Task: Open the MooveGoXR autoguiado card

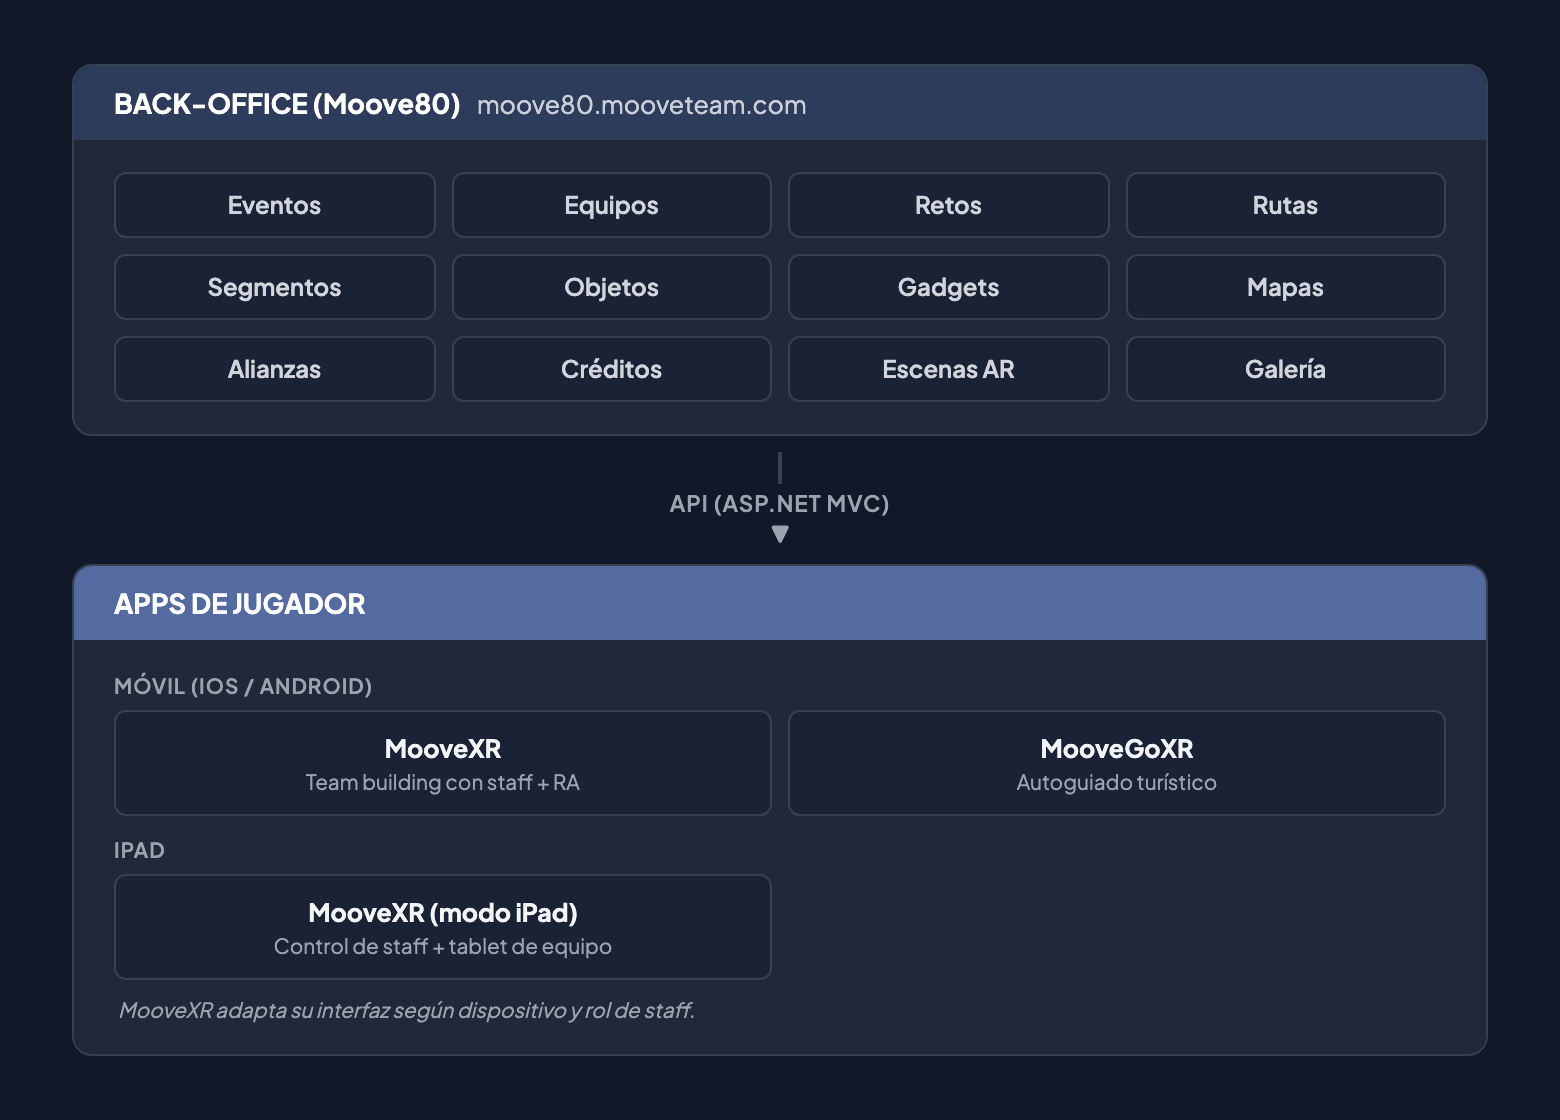Action: (1116, 763)
